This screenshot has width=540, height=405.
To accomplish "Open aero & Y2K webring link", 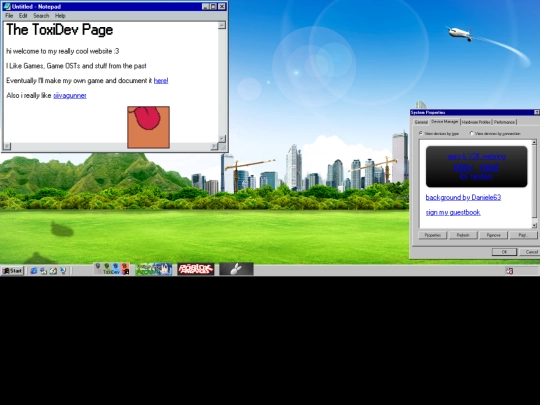I will point(477,156).
